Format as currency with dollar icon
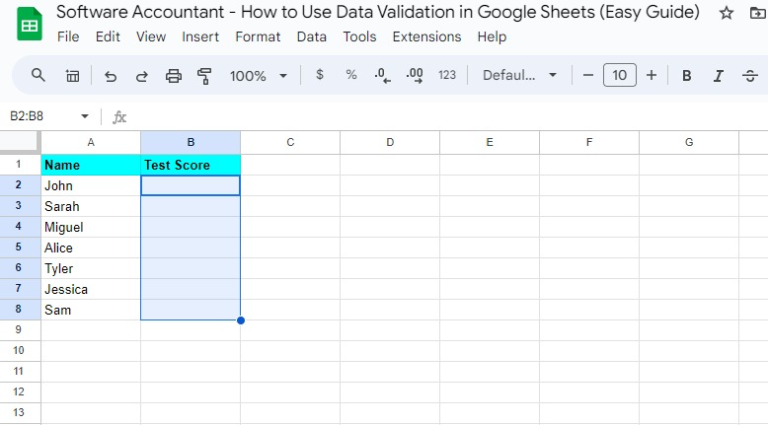This screenshot has height=425, width=768. click(x=320, y=75)
